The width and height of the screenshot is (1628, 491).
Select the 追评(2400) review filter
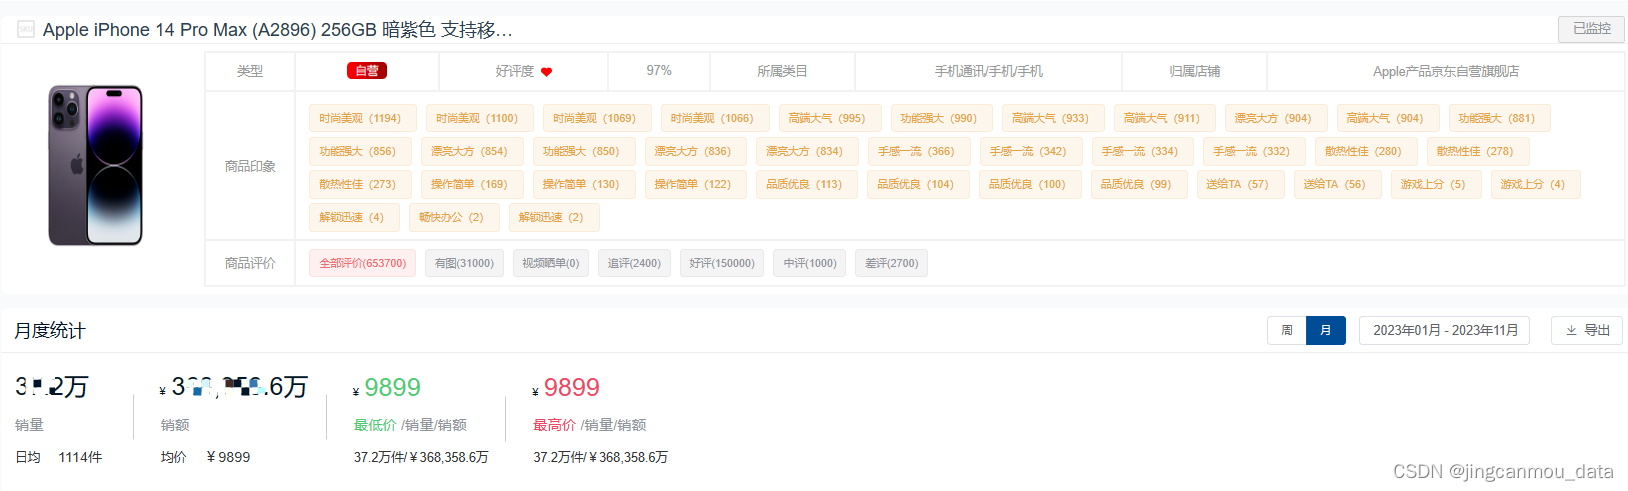(x=634, y=263)
